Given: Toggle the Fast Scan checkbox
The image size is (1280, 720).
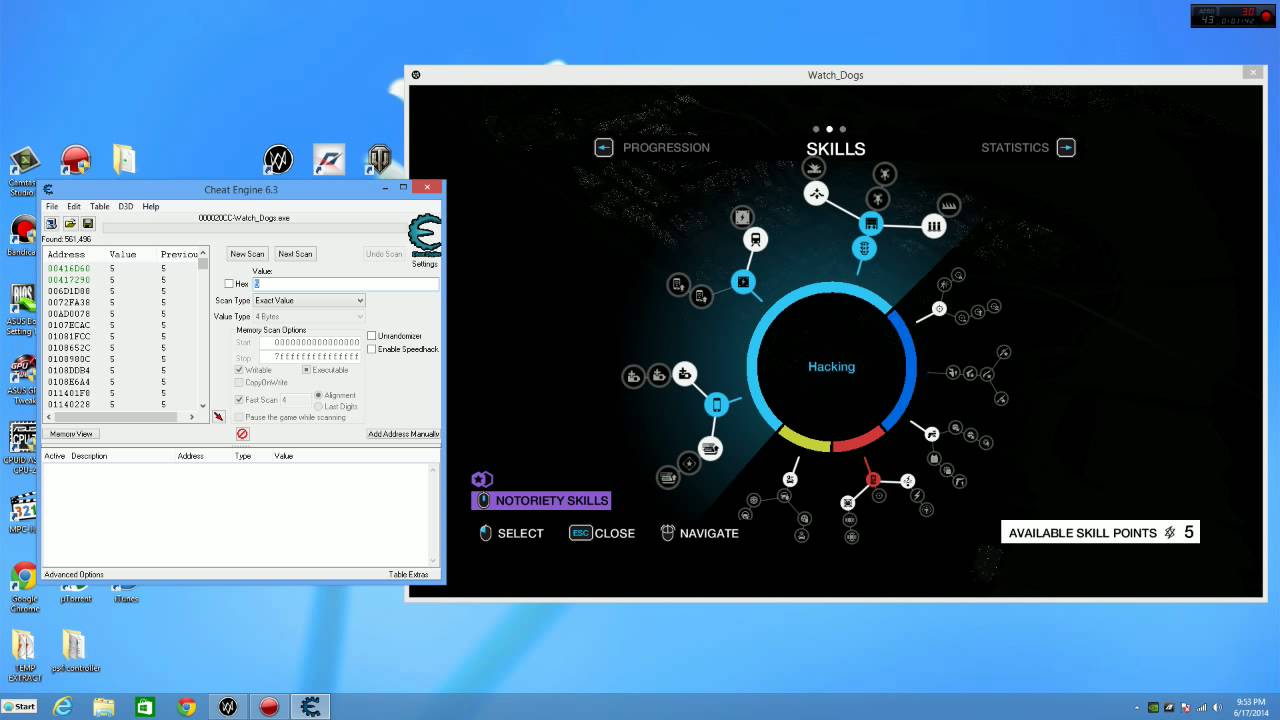Looking at the screenshot, I should (x=239, y=400).
